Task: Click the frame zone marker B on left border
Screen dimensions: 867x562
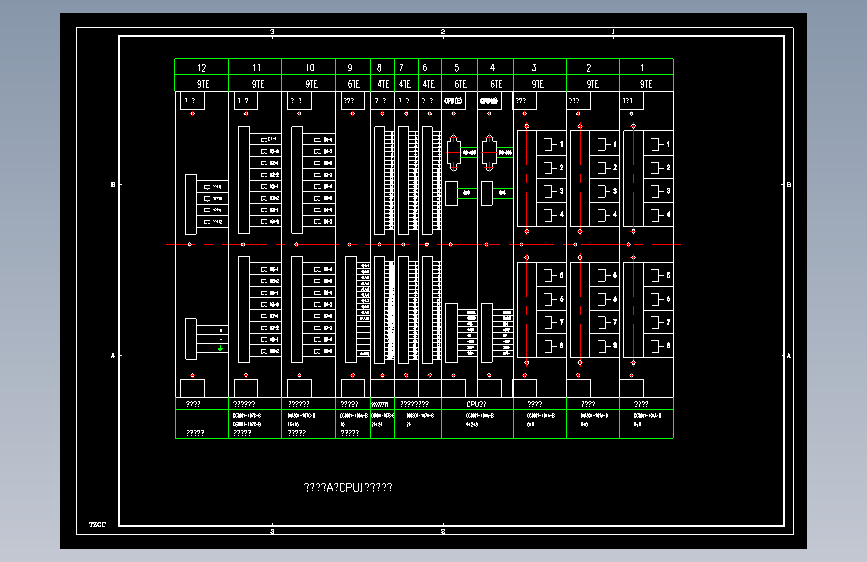Action: pos(113,185)
